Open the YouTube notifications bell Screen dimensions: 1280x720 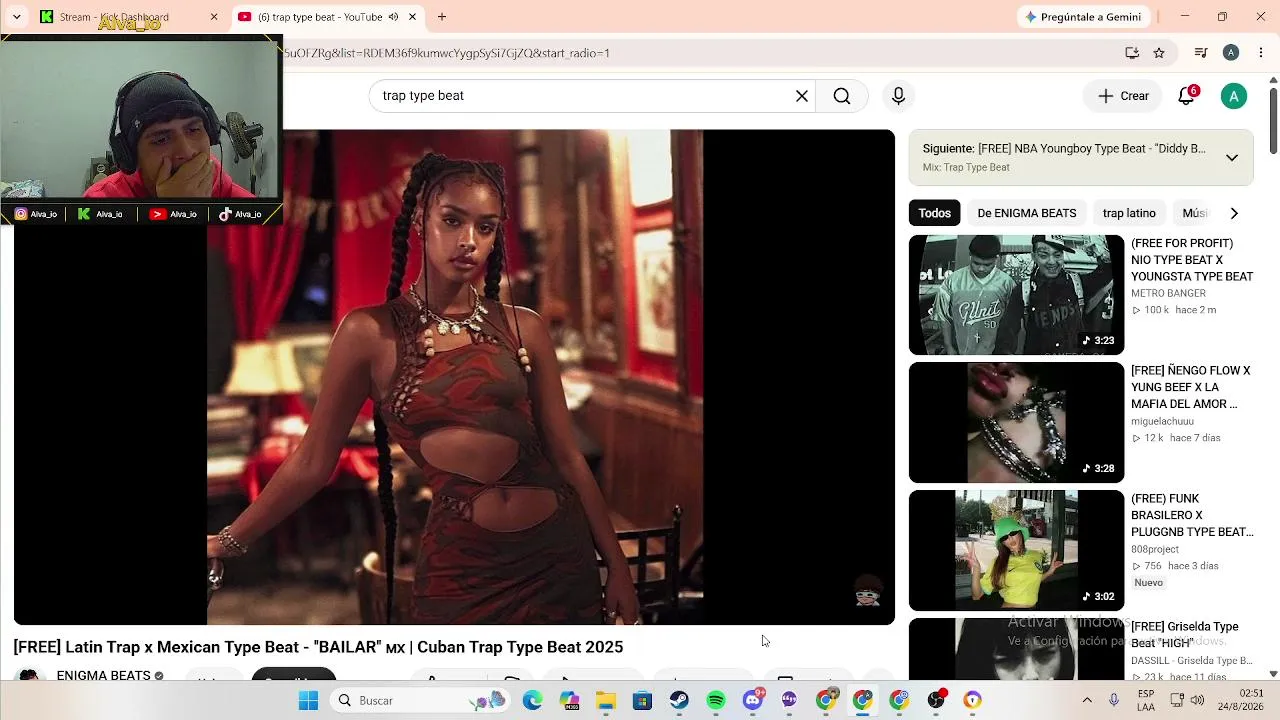[x=1187, y=96]
